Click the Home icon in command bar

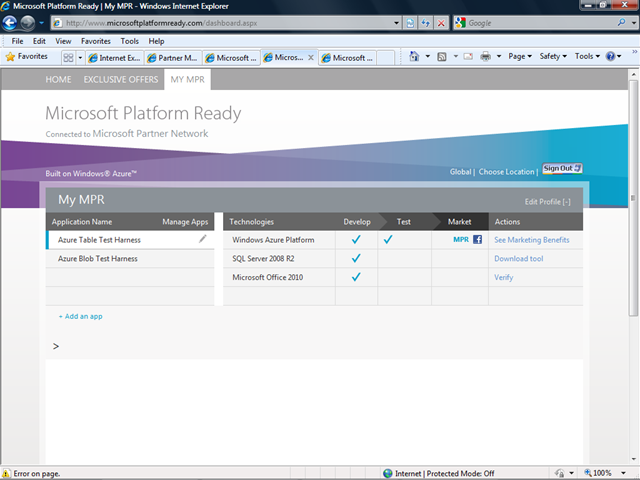coord(414,57)
